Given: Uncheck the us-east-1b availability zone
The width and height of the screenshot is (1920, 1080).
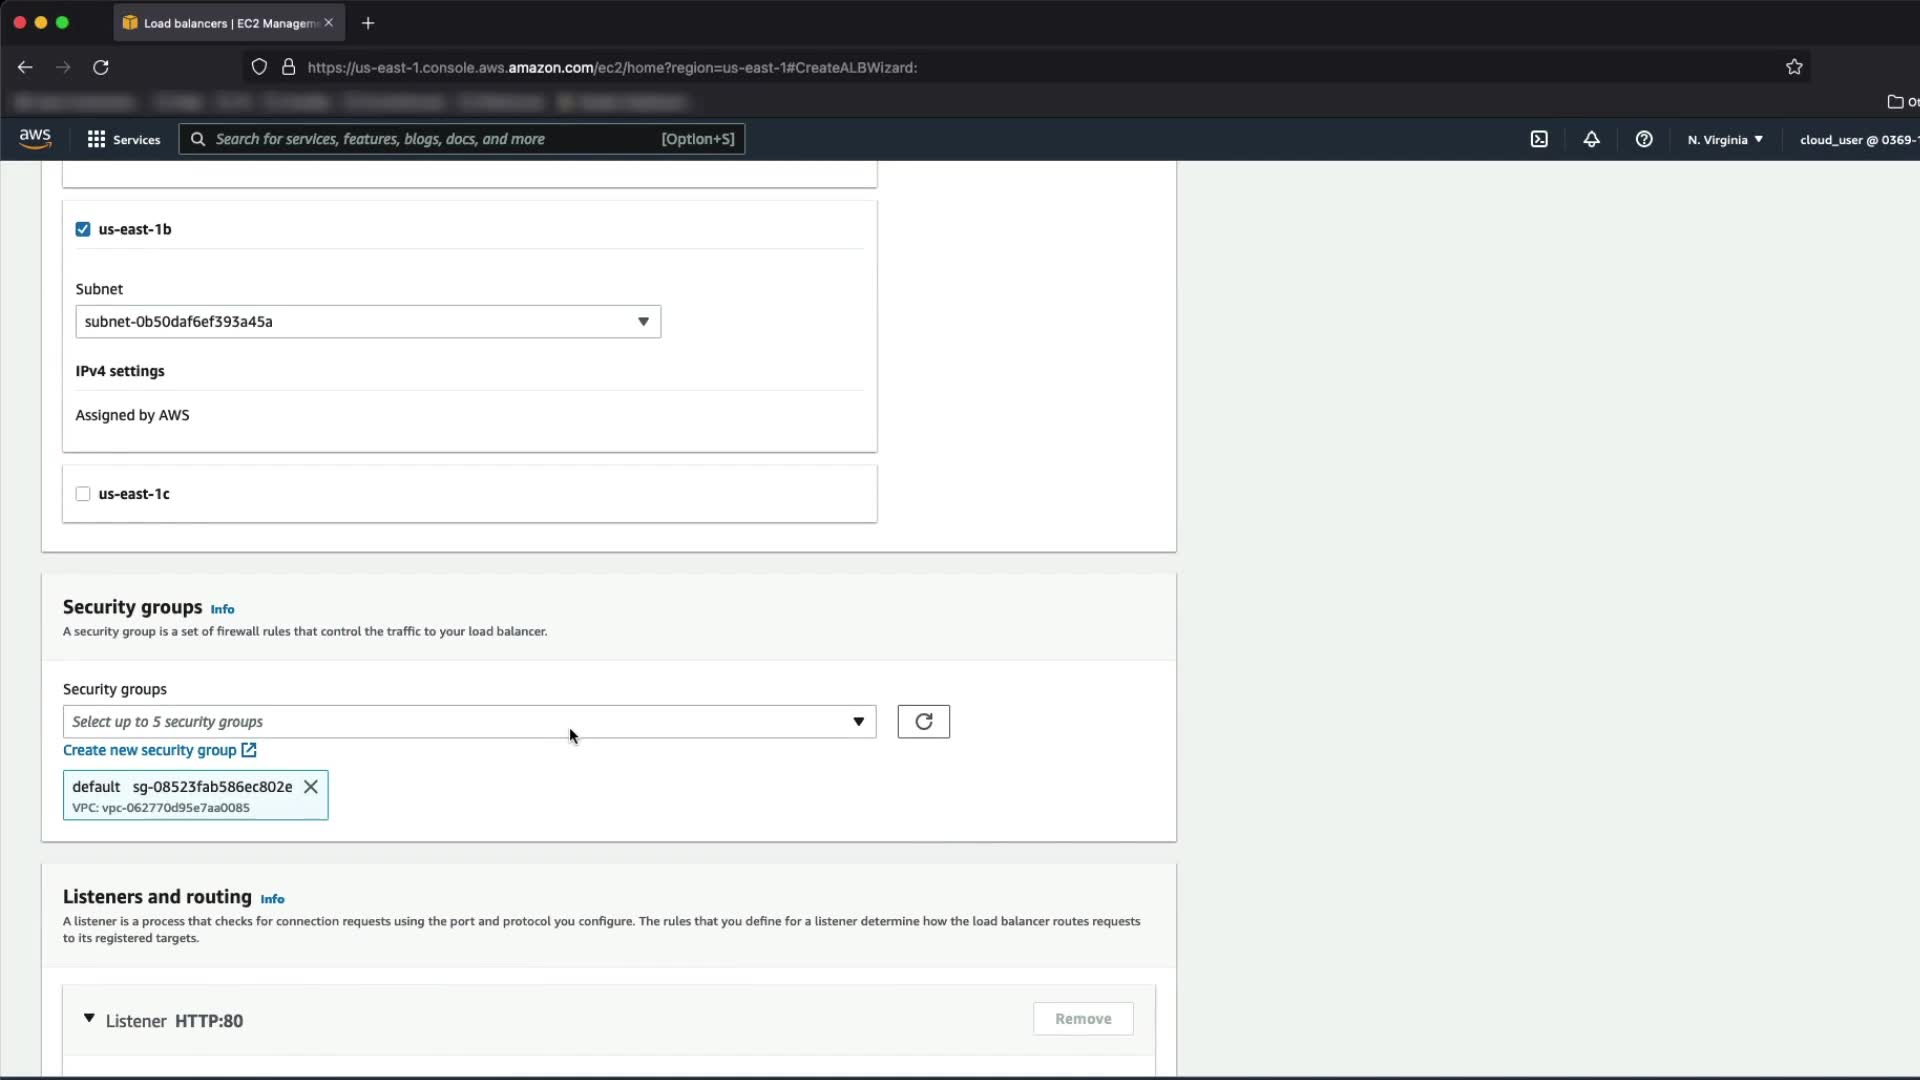Looking at the screenshot, I should [83, 229].
